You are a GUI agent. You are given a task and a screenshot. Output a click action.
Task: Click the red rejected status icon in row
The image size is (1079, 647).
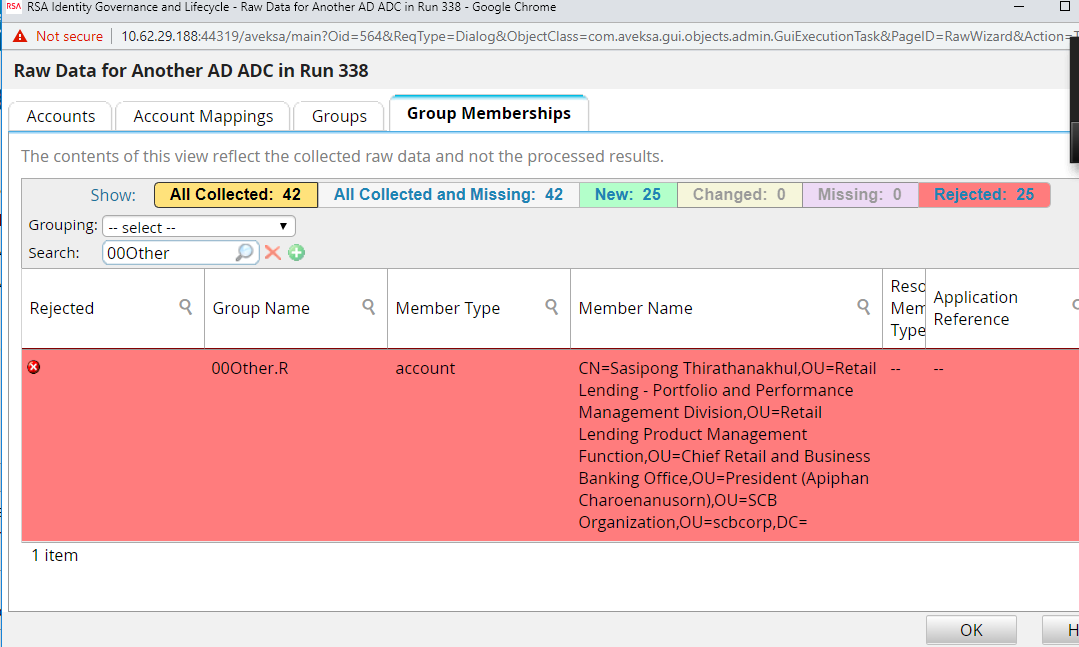coord(34,367)
